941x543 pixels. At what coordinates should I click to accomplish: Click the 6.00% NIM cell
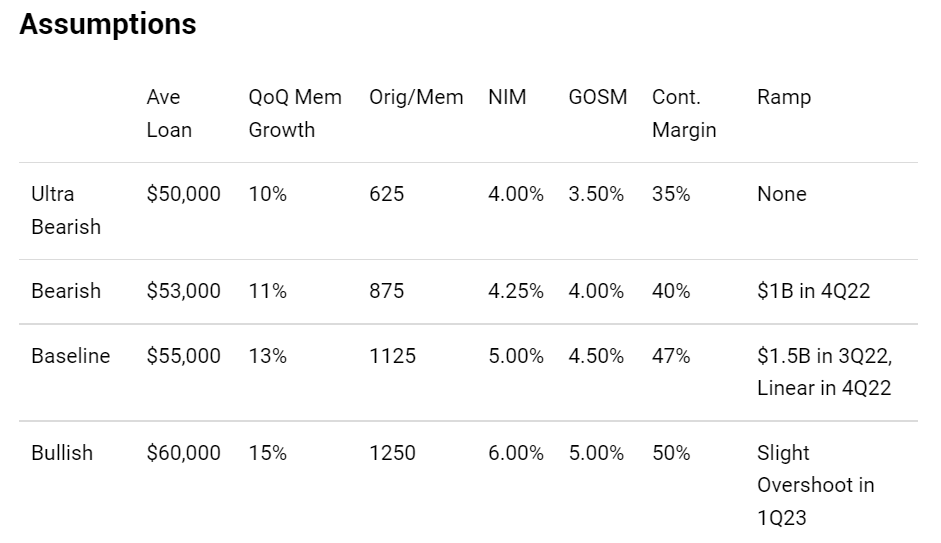coord(516,453)
